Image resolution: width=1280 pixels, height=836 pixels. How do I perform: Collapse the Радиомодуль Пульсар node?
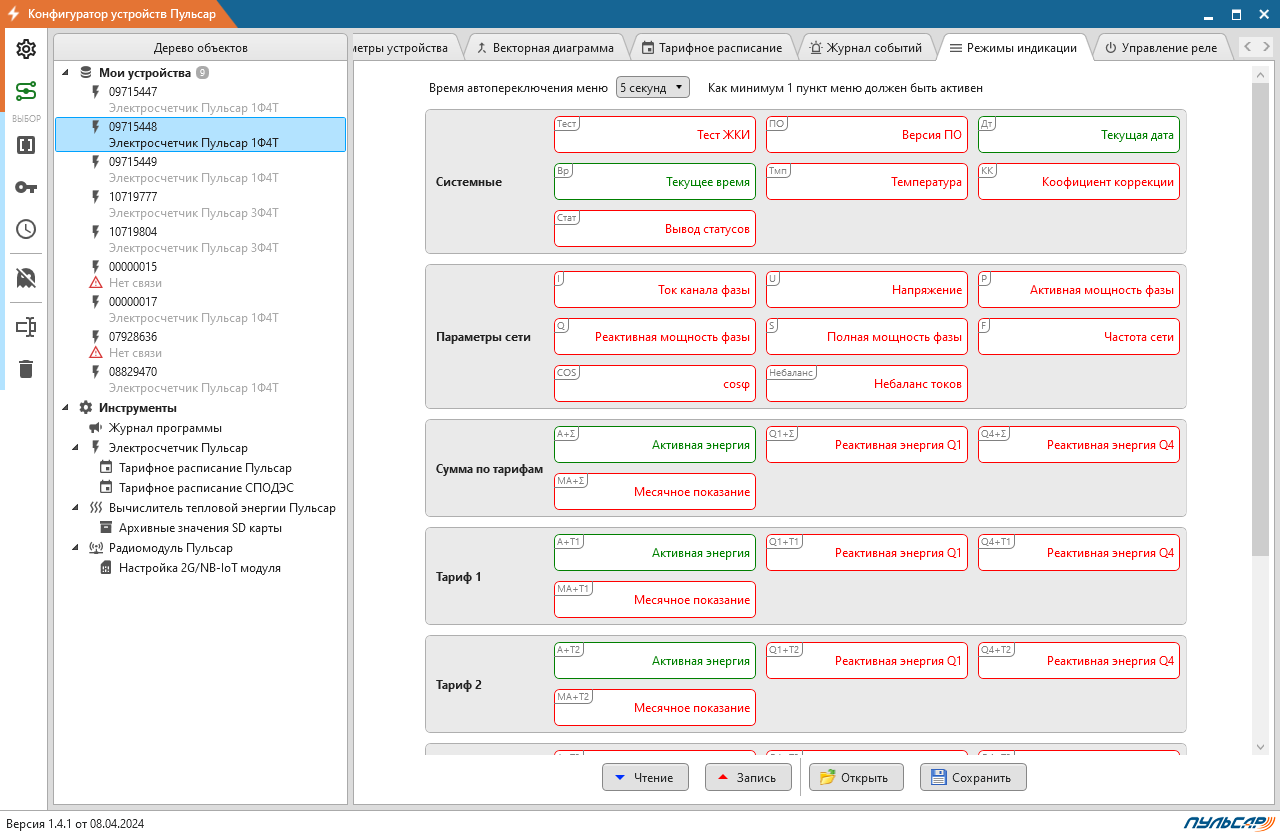tap(76, 548)
